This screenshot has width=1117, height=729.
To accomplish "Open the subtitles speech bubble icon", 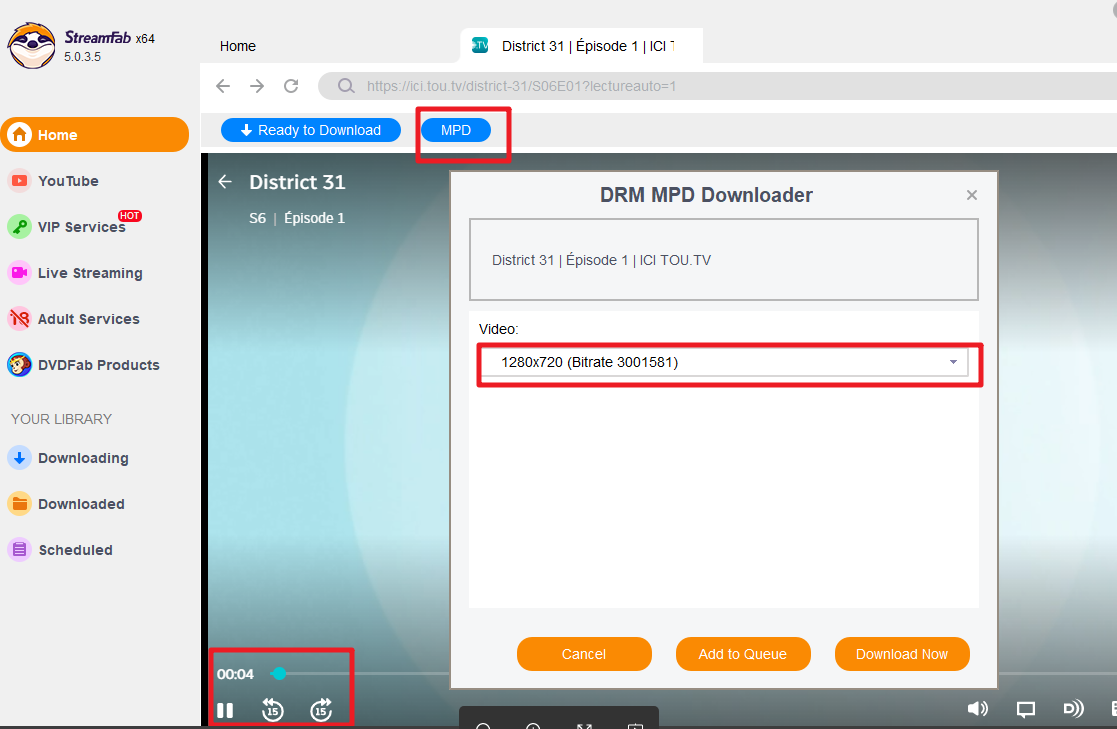I will point(1026,709).
